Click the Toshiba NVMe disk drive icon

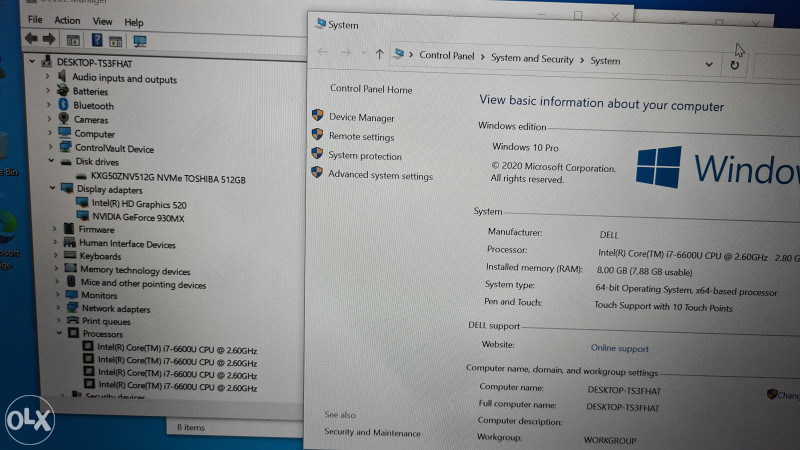[81, 177]
